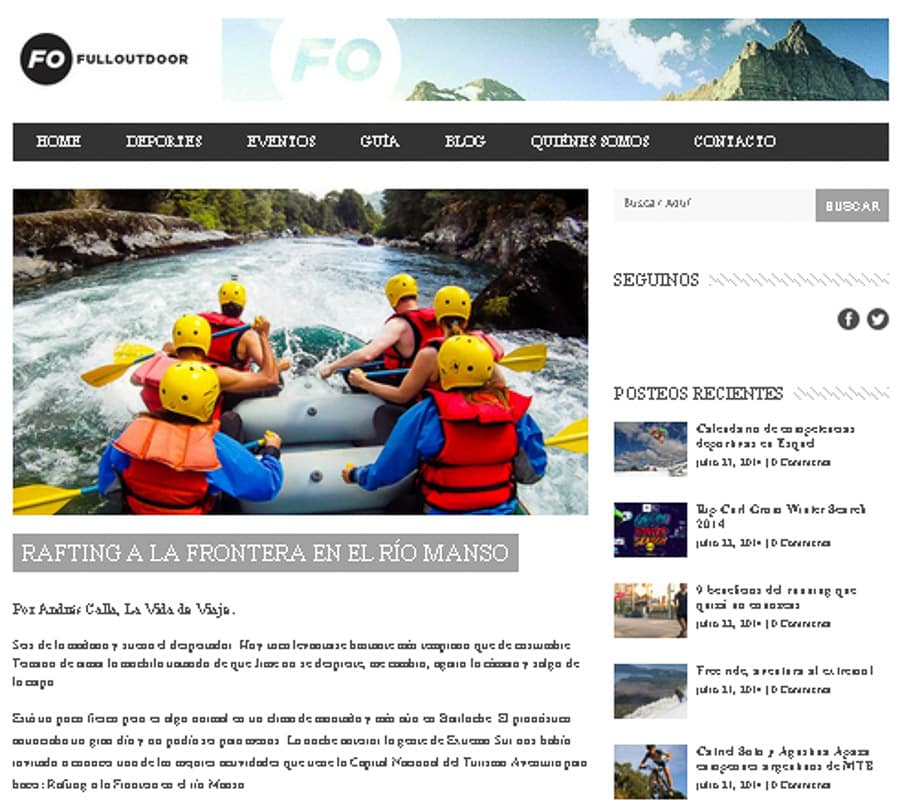Focus the search input field
This screenshot has height=805, width=900.
point(714,205)
